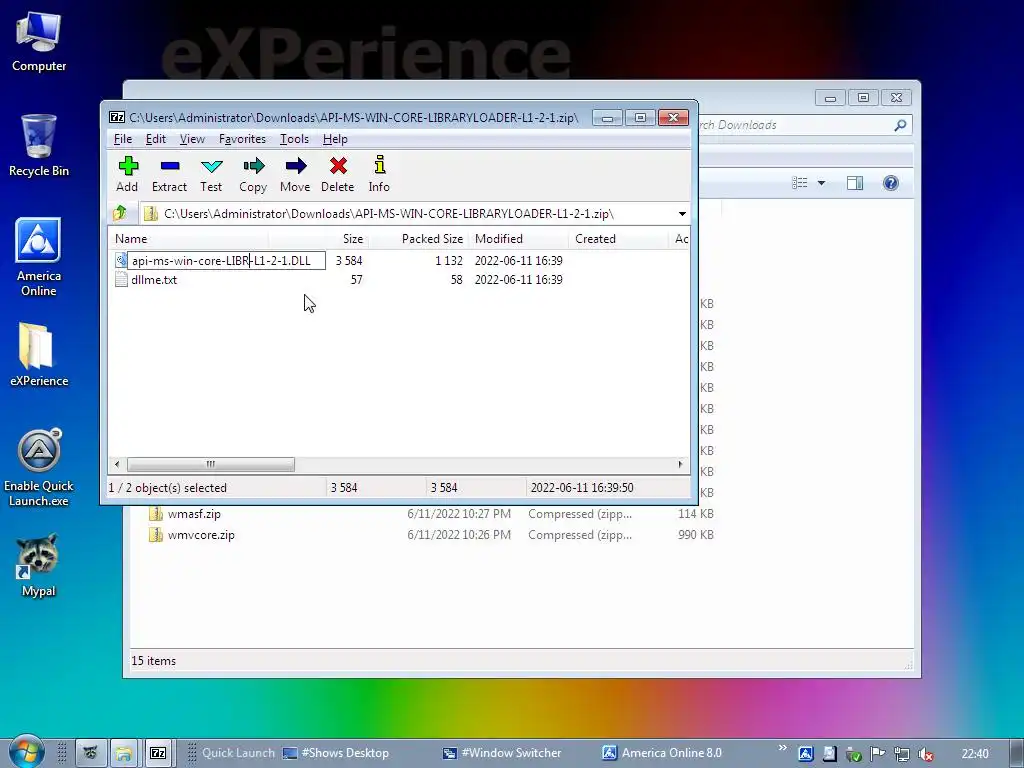The width and height of the screenshot is (1024, 768).
Task: Click the horizontal scrollbar right arrow
Action: click(680, 464)
